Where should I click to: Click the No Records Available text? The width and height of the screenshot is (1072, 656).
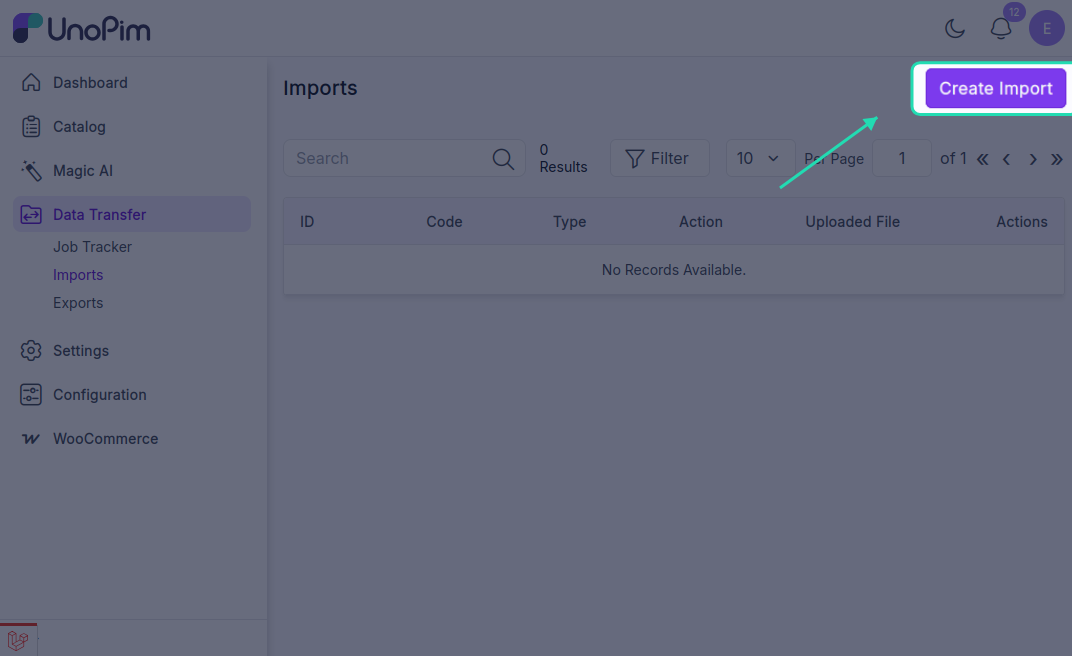(673, 270)
